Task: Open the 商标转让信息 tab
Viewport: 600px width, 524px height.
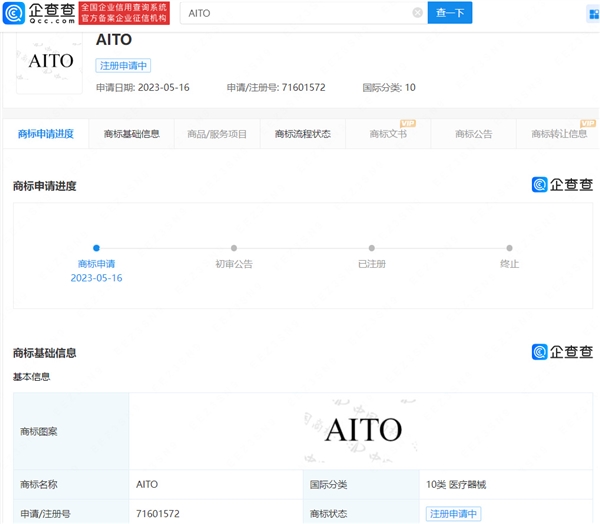Action: 559,134
